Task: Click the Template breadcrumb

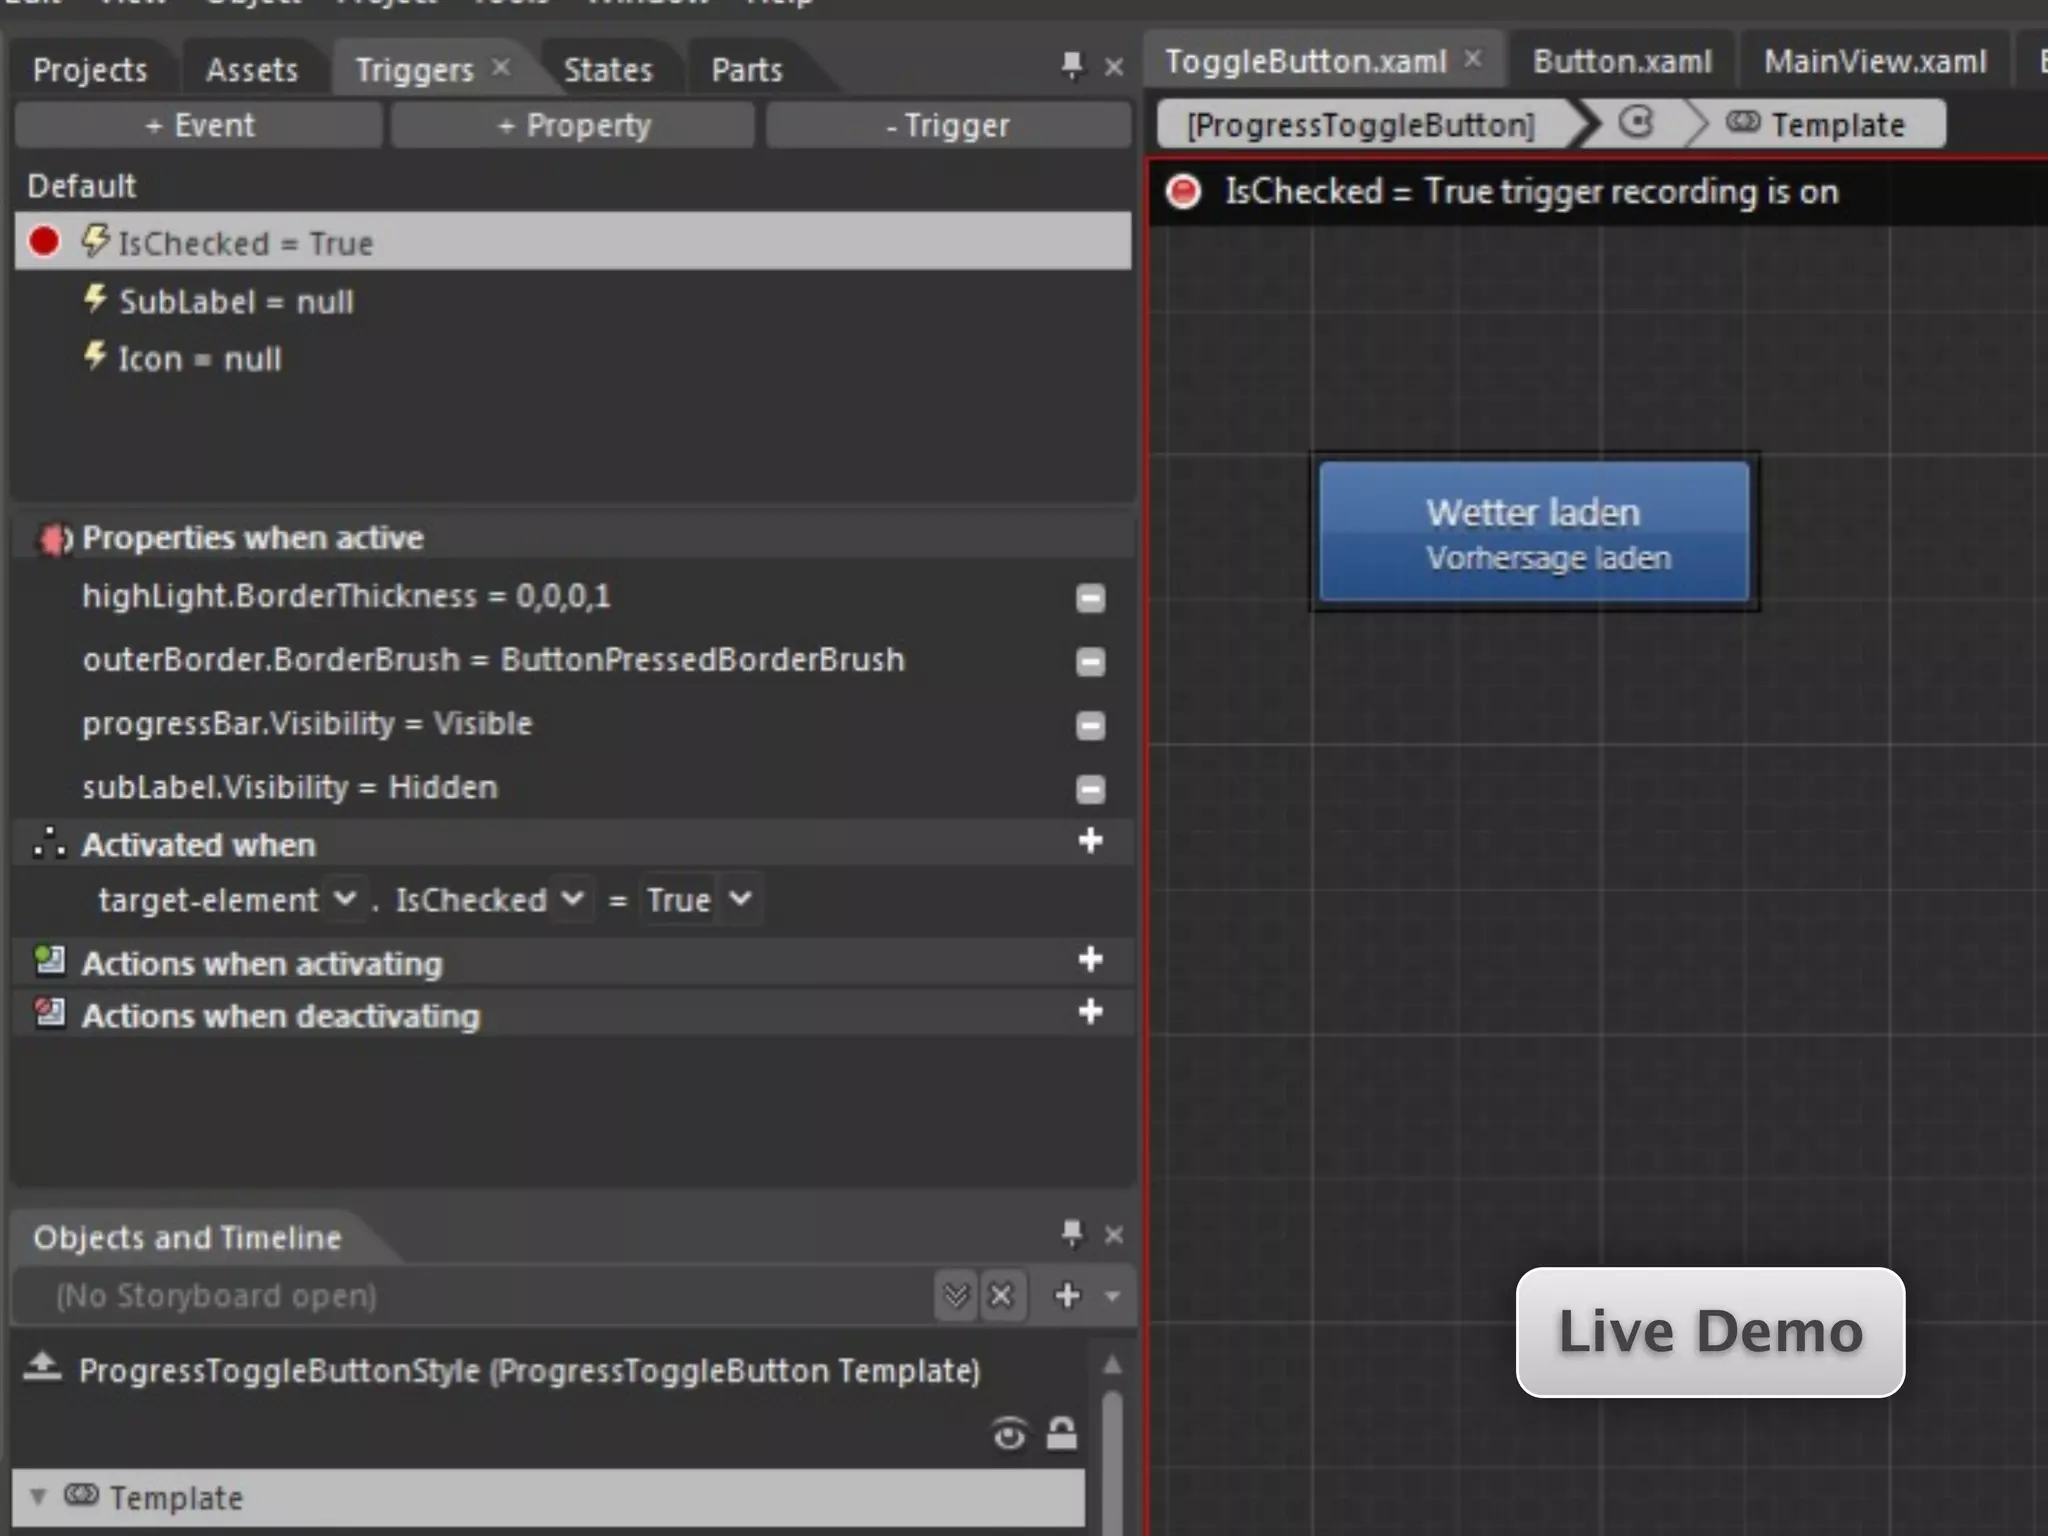Action: point(1816,125)
